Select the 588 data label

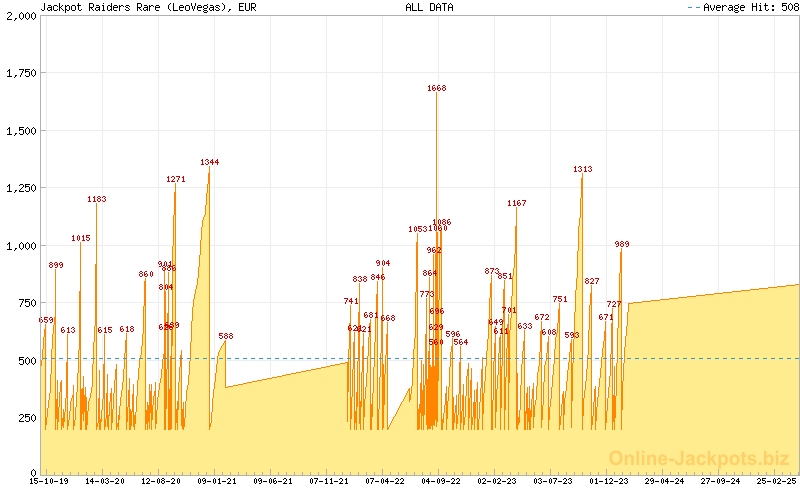coord(226,336)
